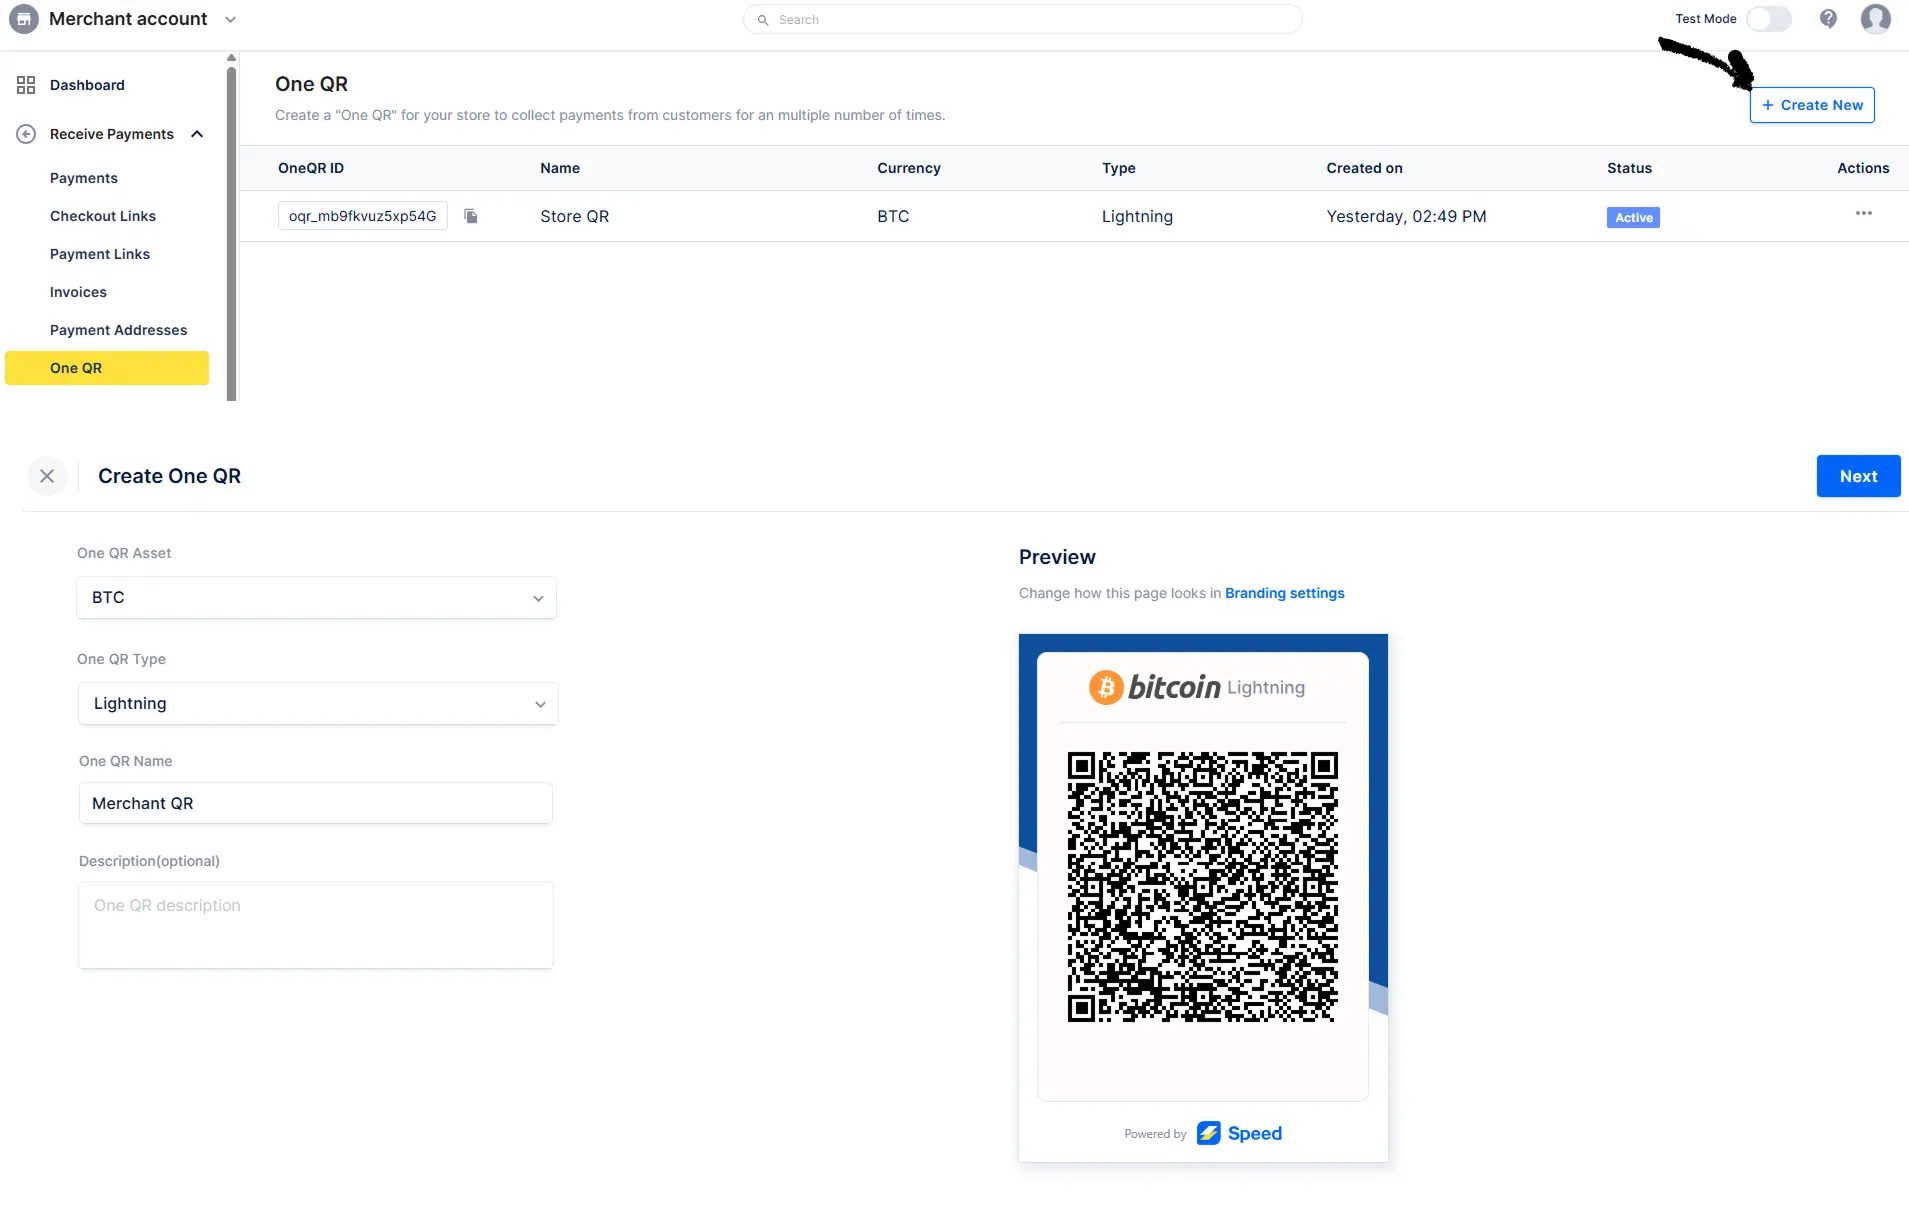Click the One QR description text field
The height and width of the screenshot is (1218, 1909).
coord(316,924)
